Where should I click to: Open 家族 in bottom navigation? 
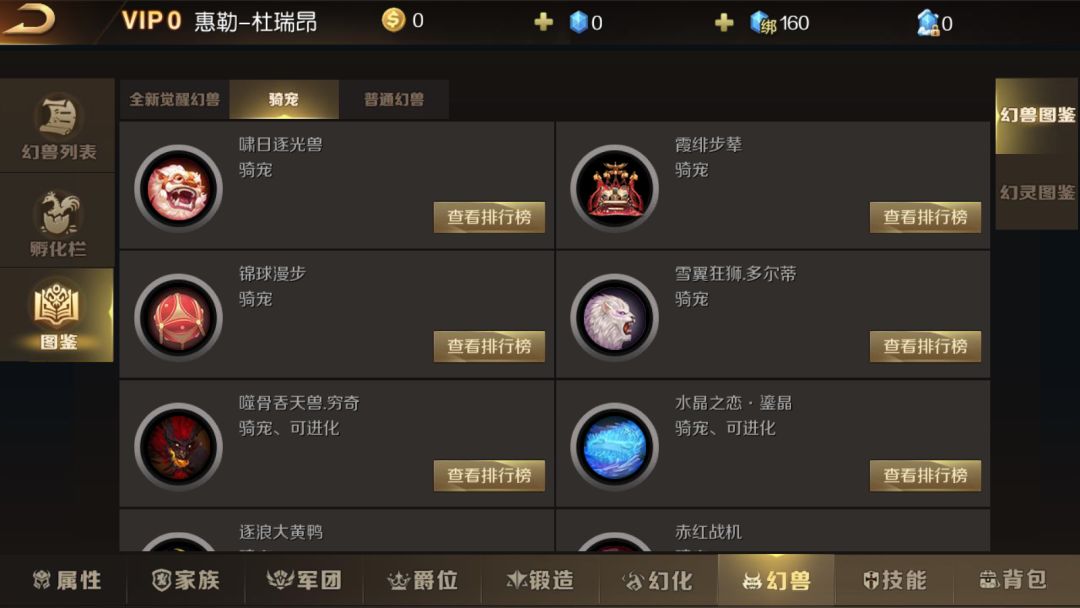click(185, 580)
